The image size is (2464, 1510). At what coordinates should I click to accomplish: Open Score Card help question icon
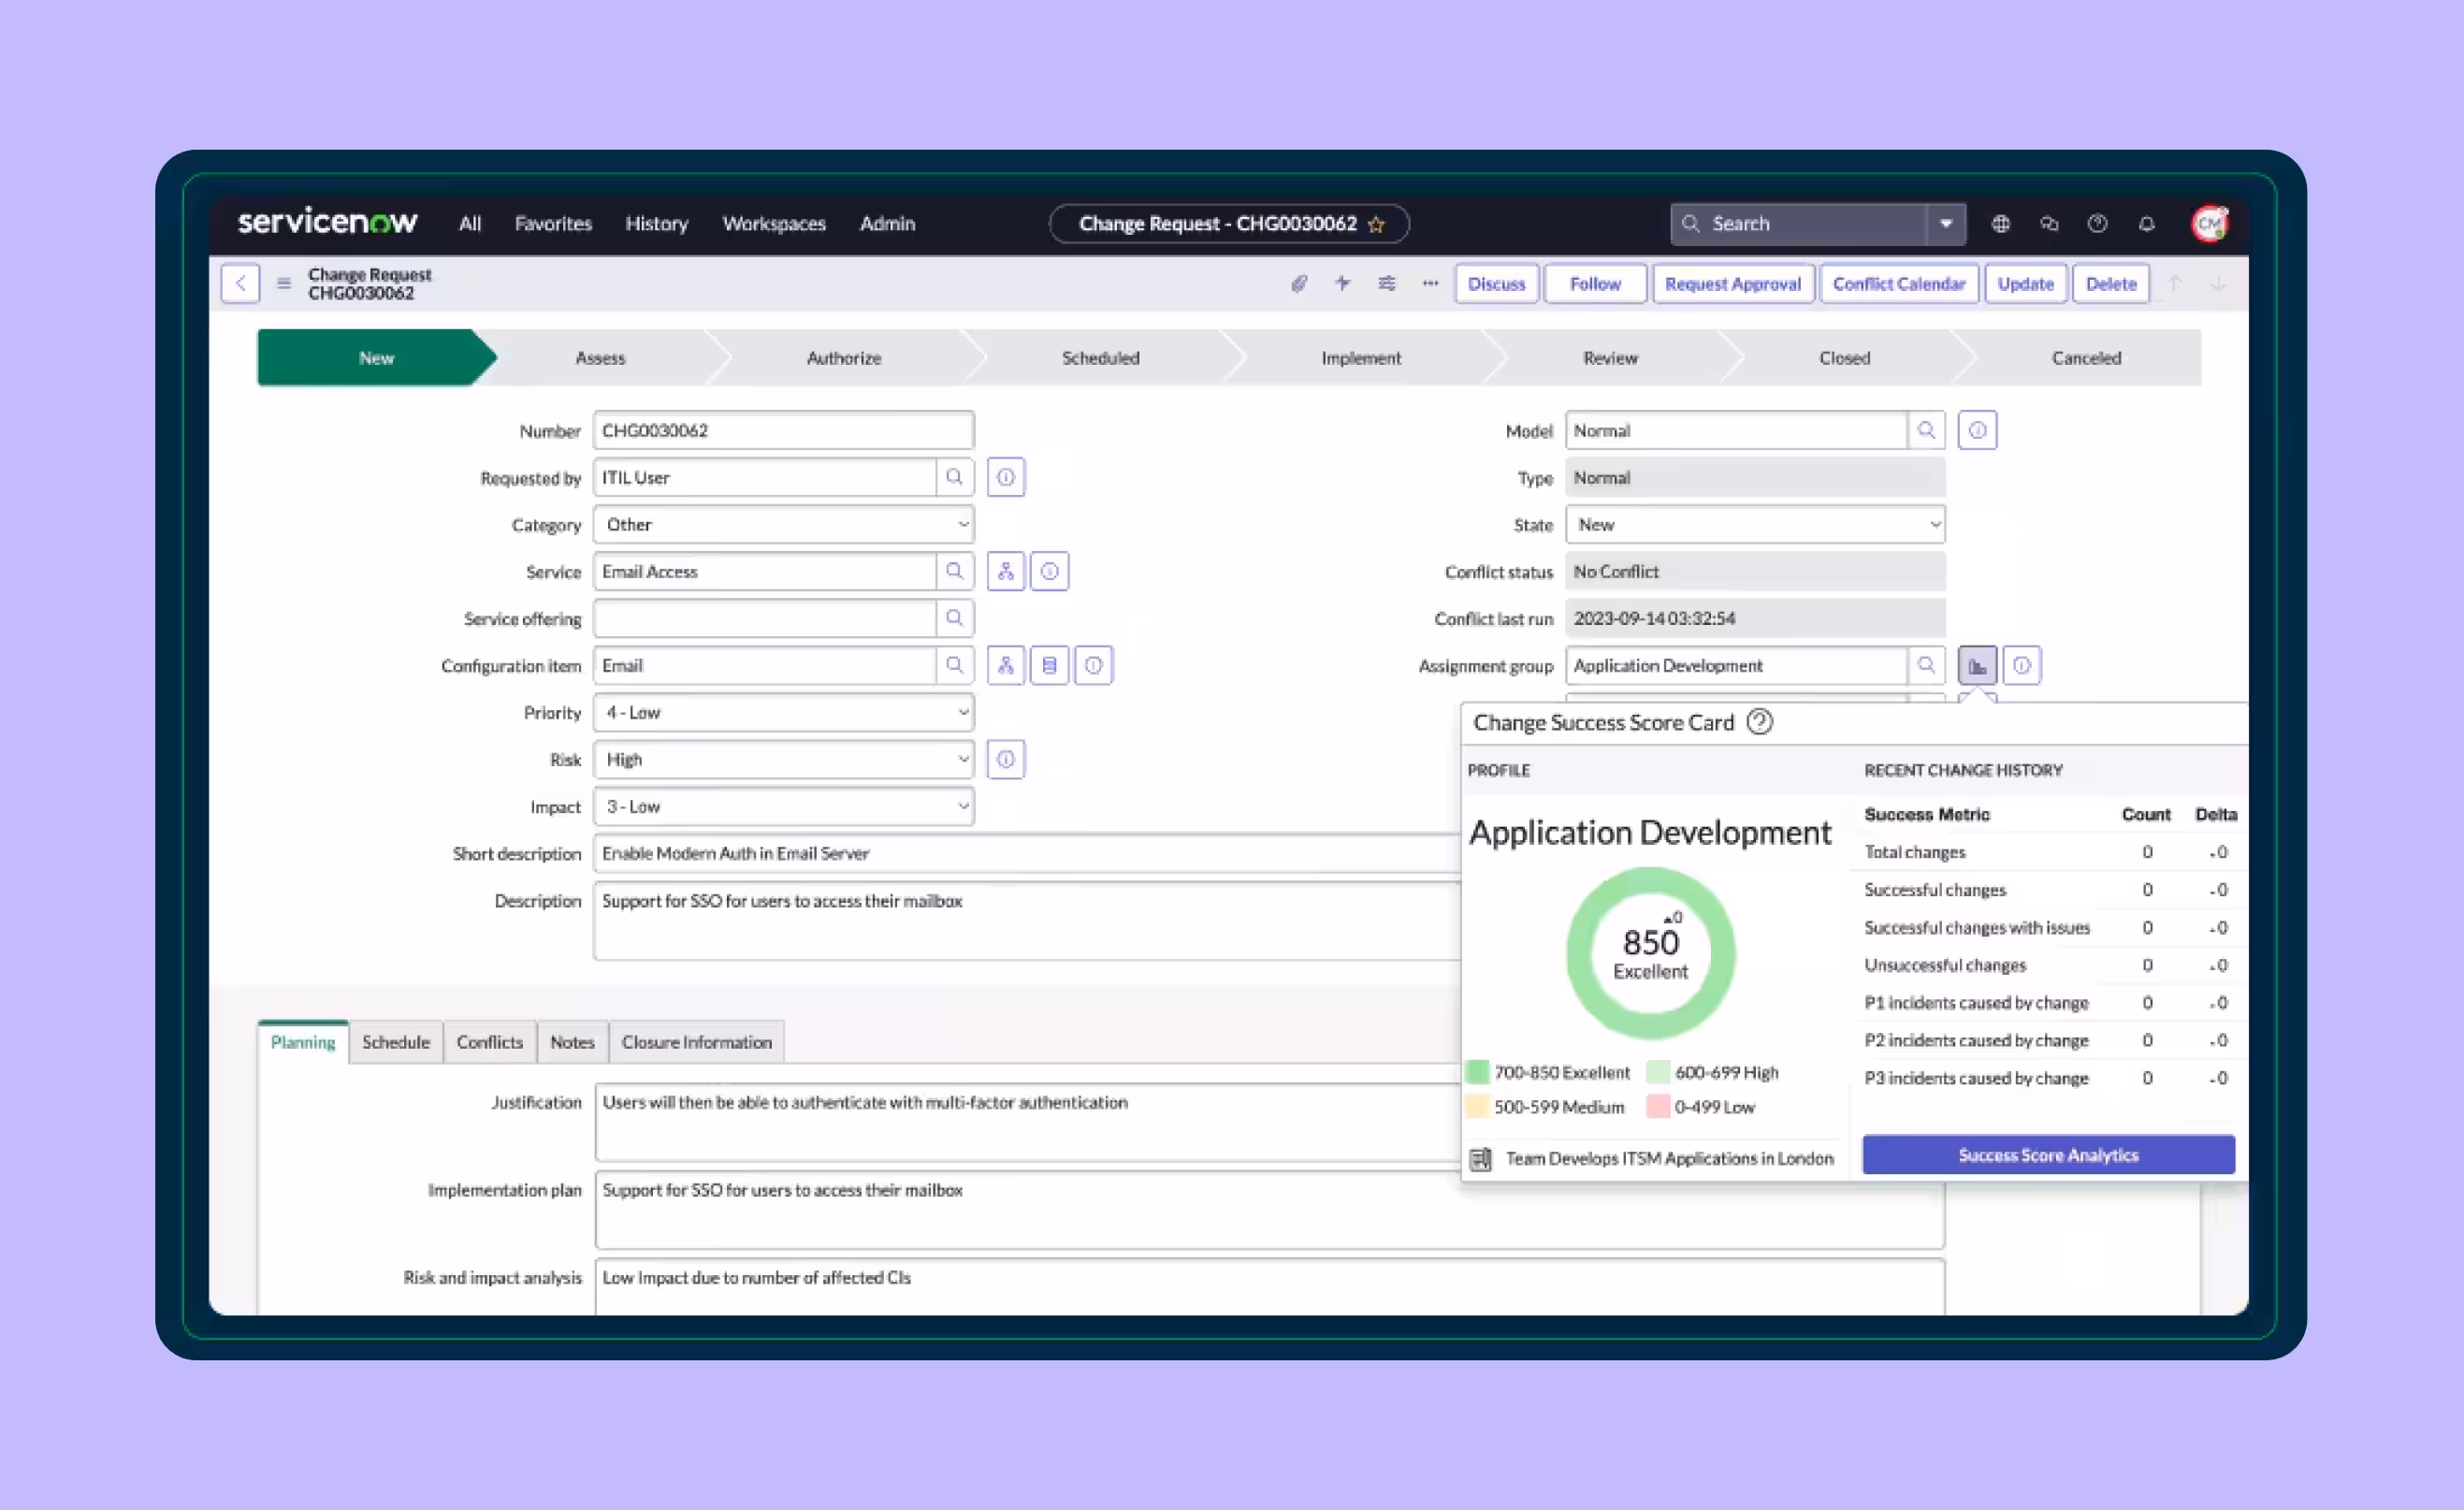[x=1760, y=722]
